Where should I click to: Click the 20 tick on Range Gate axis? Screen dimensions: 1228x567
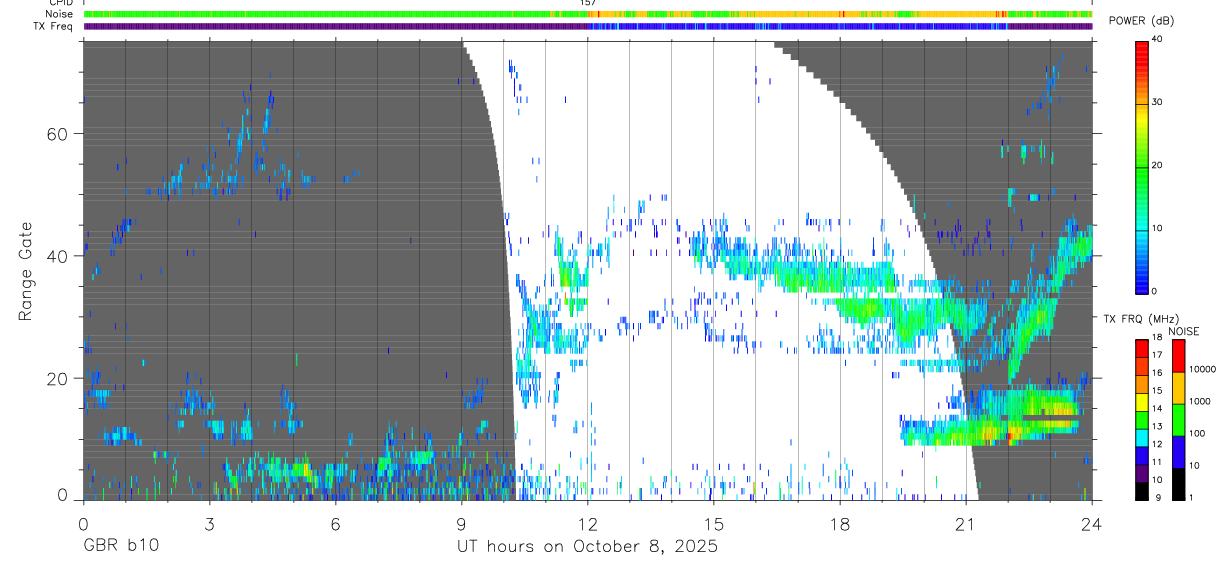58,378
